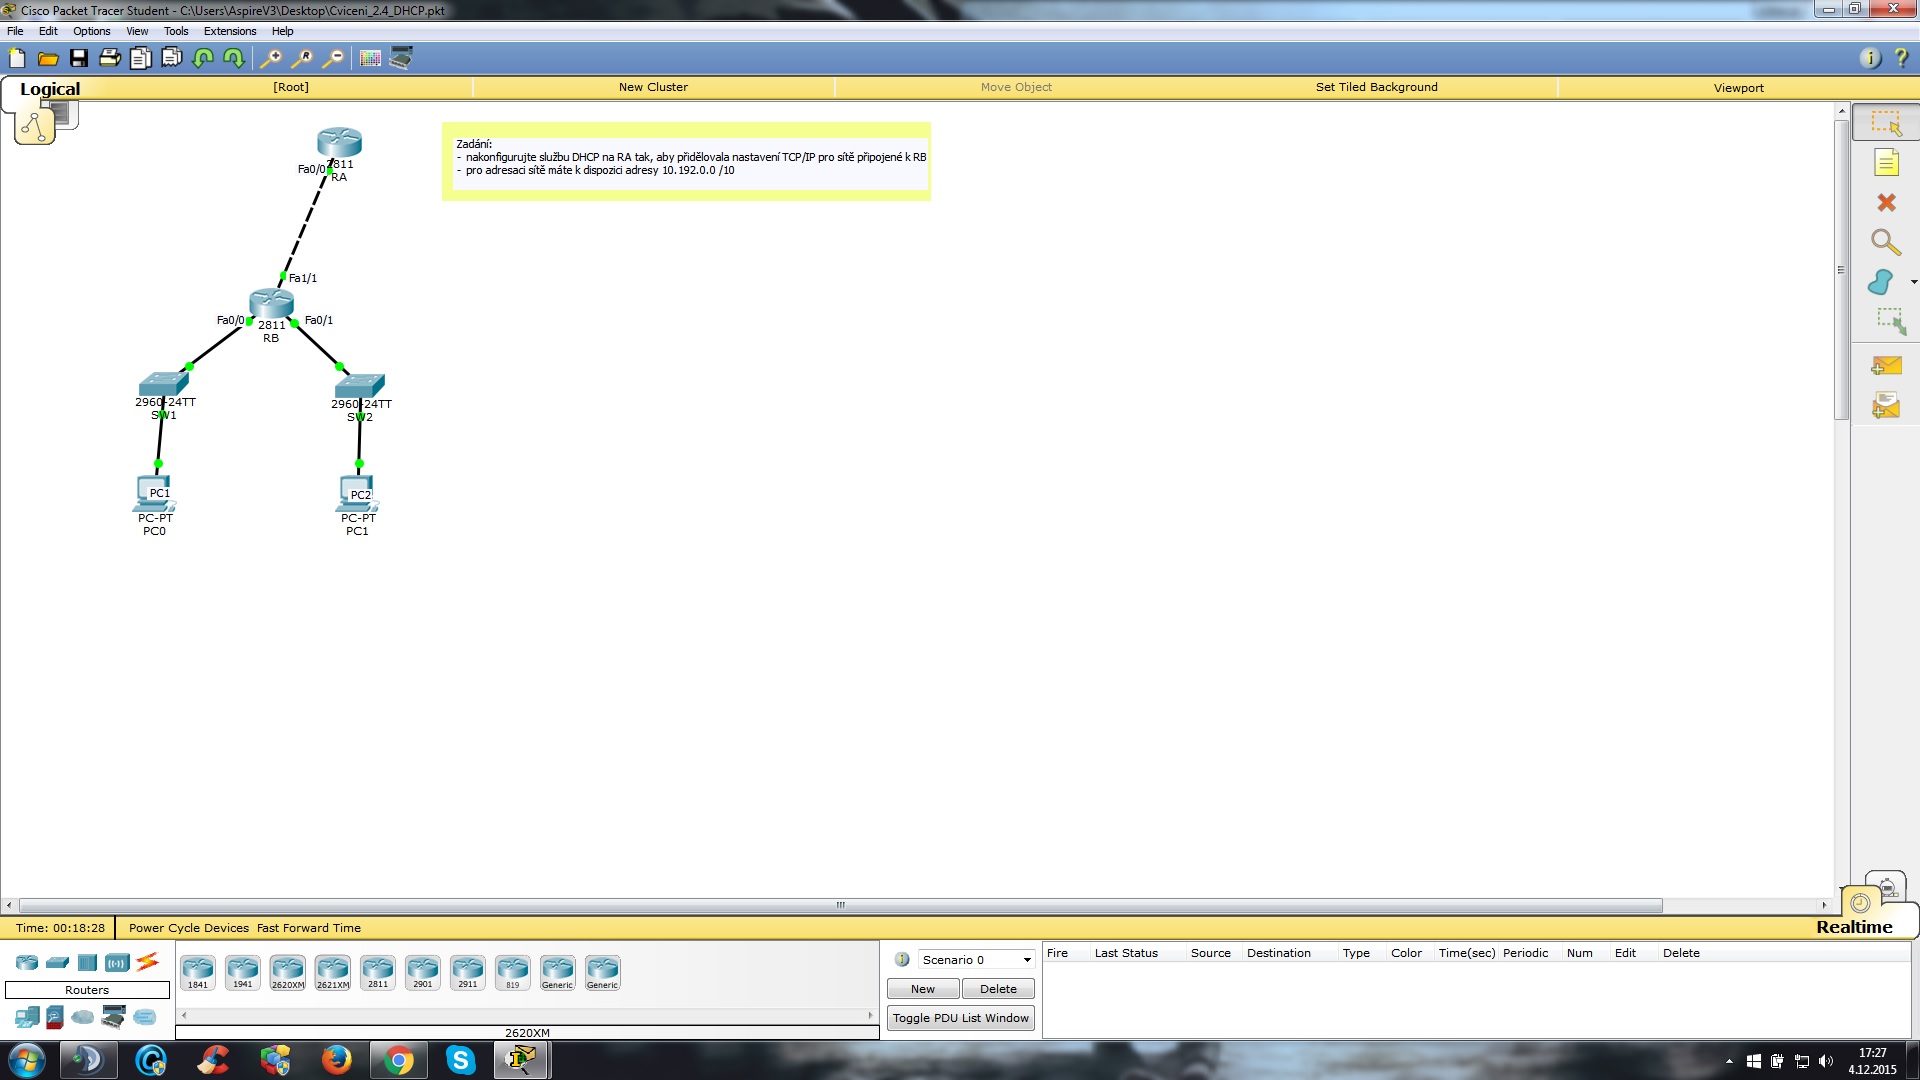The image size is (1920, 1080).
Task: Open the View menu
Action: coord(137,31)
